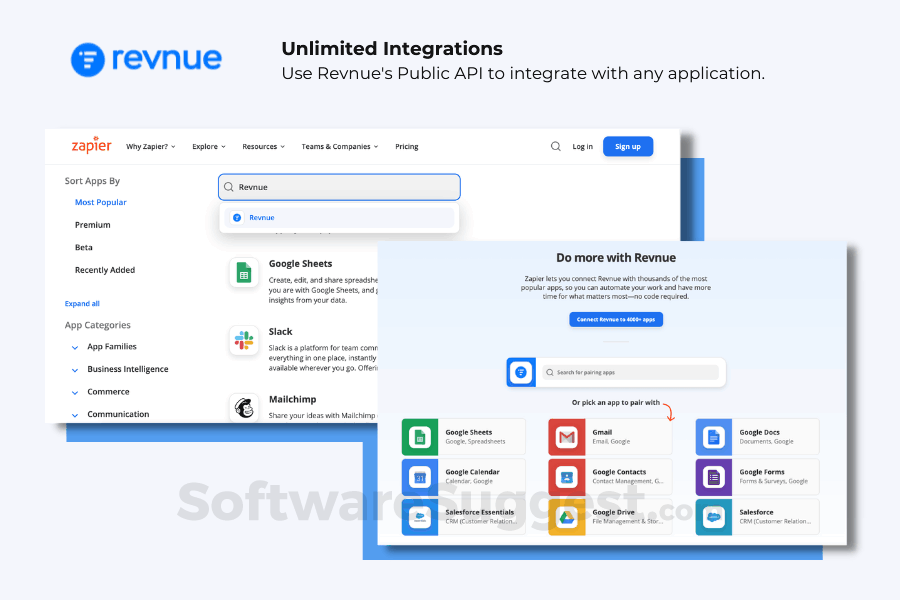900x600 pixels.
Task: Click the search magnifier in Zapier navbar
Action: coord(556,146)
